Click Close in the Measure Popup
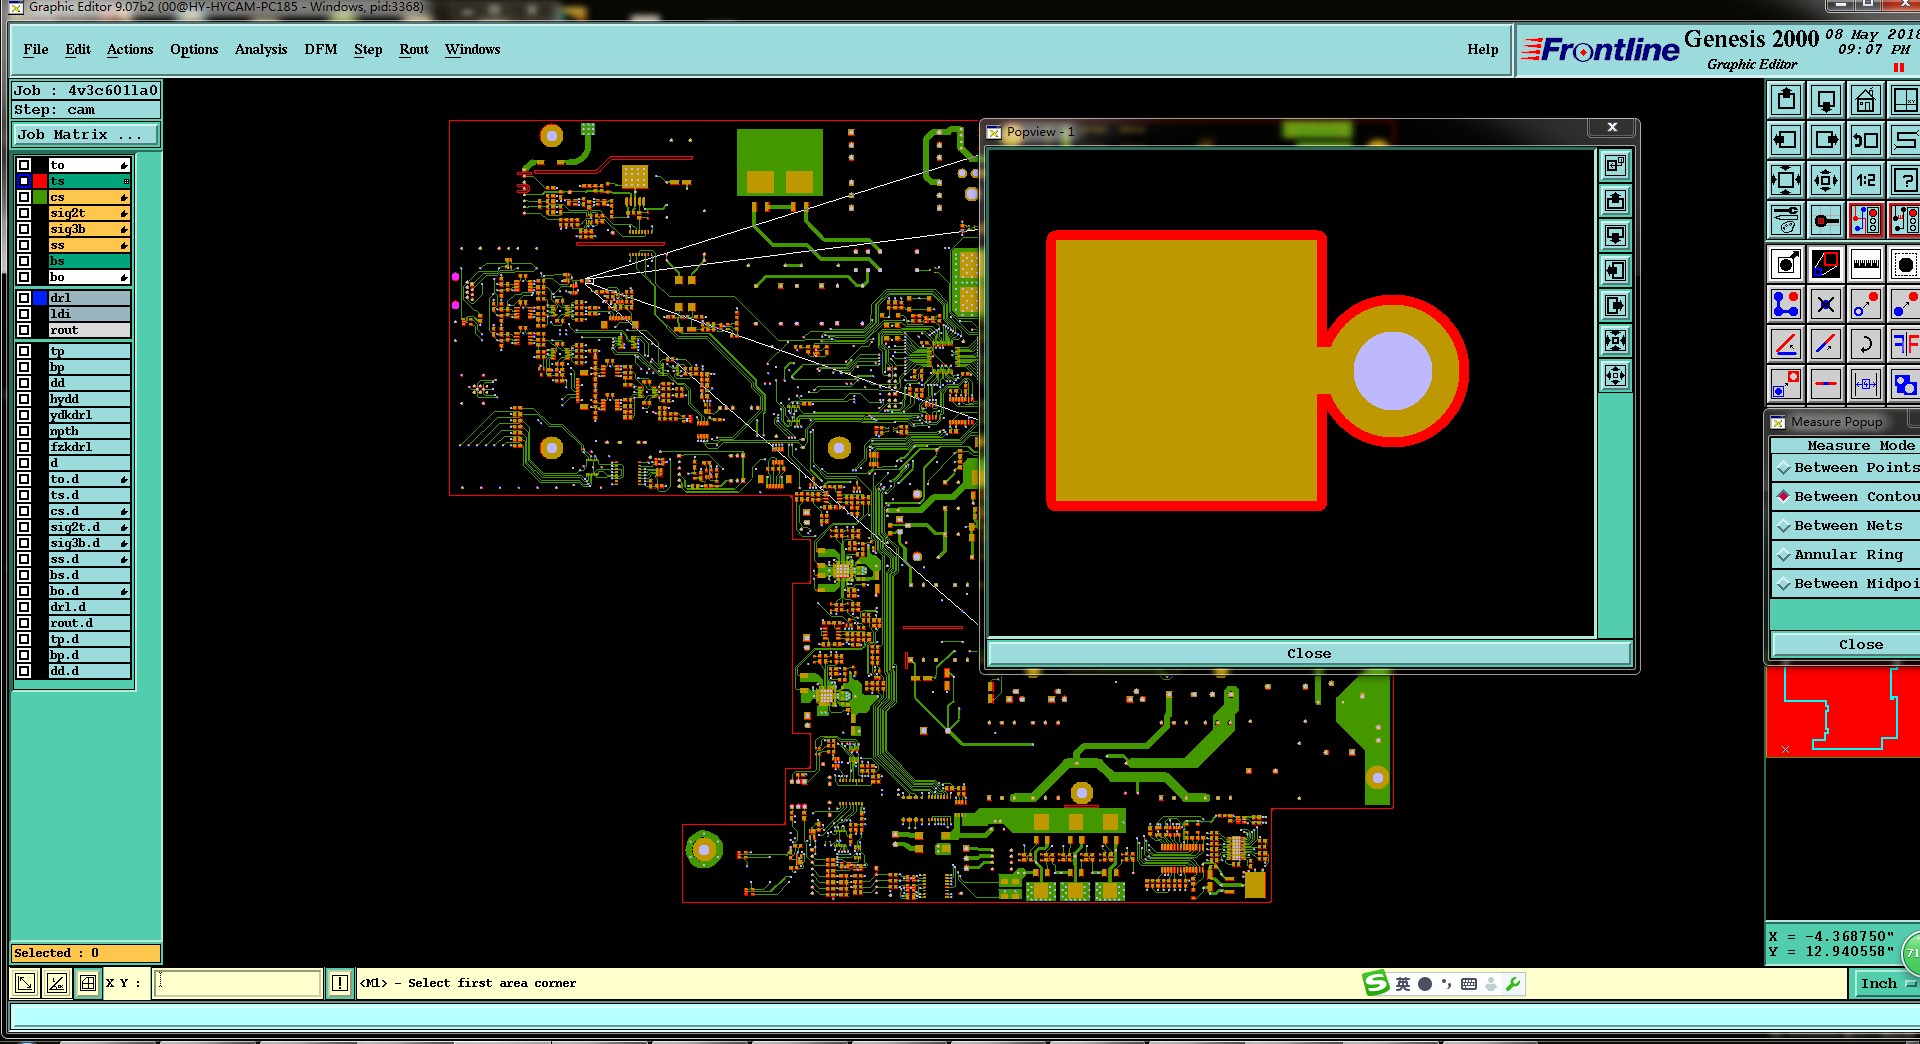This screenshot has height=1044, width=1920. coord(1846,645)
